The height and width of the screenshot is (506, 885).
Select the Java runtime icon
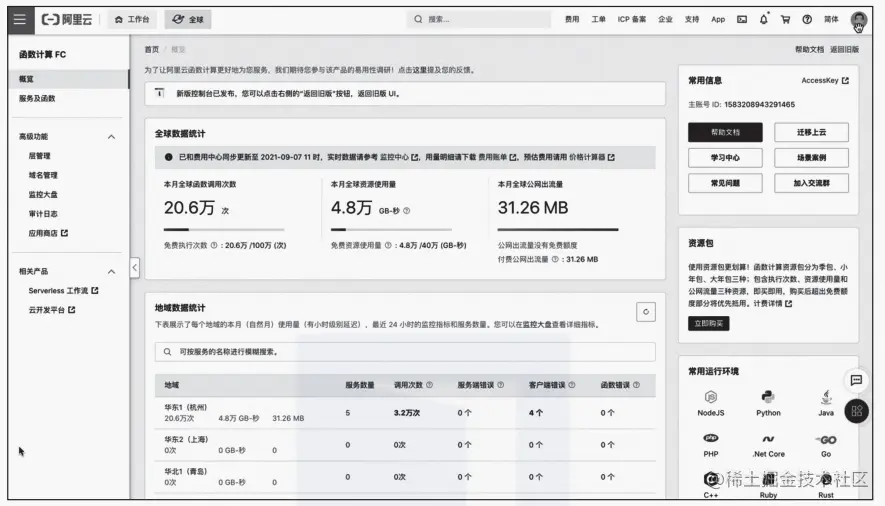[826, 397]
